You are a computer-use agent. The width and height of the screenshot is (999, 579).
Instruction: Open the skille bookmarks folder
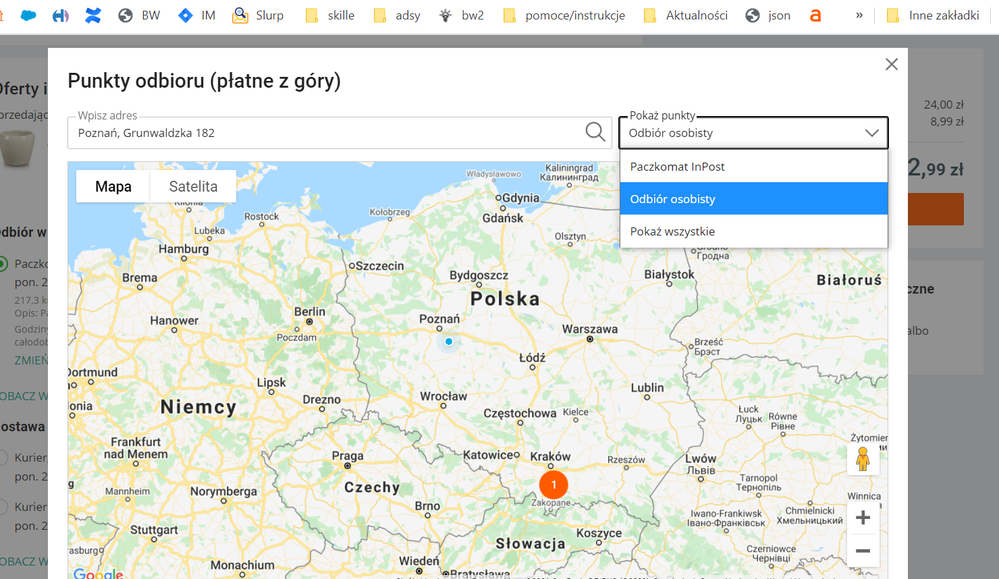(x=329, y=15)
